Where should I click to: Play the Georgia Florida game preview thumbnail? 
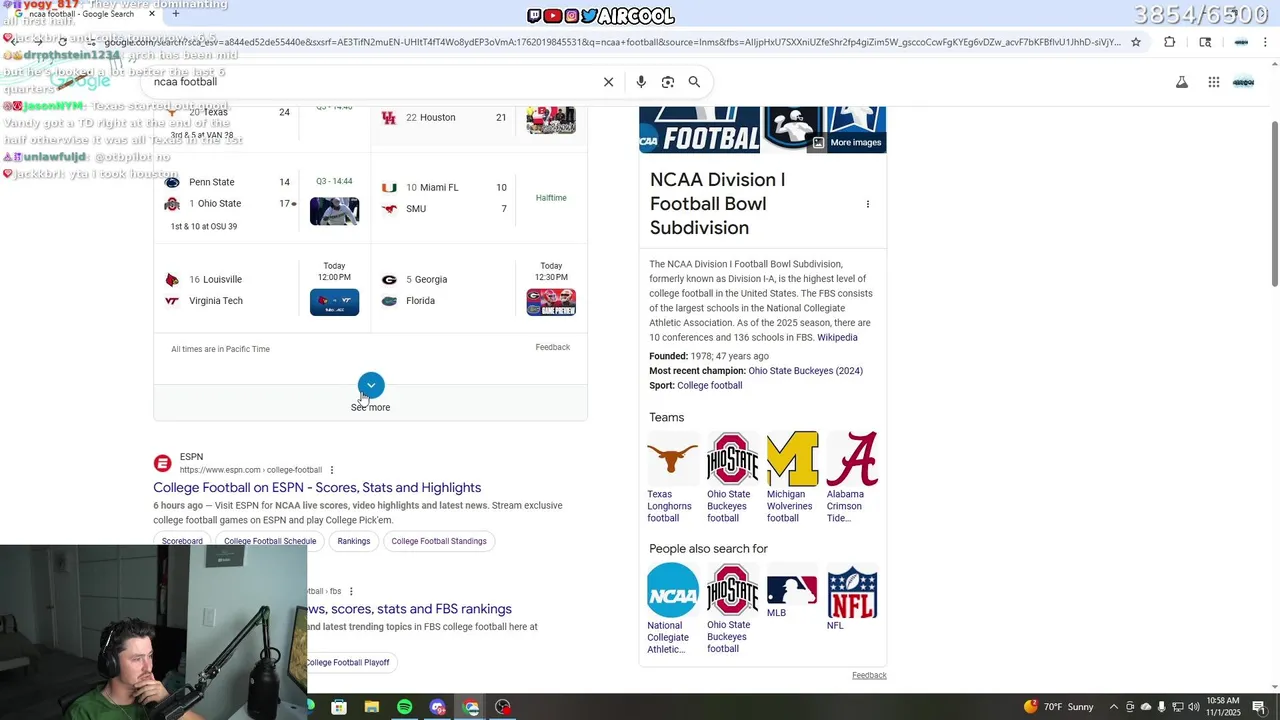[x=551, y=302]
